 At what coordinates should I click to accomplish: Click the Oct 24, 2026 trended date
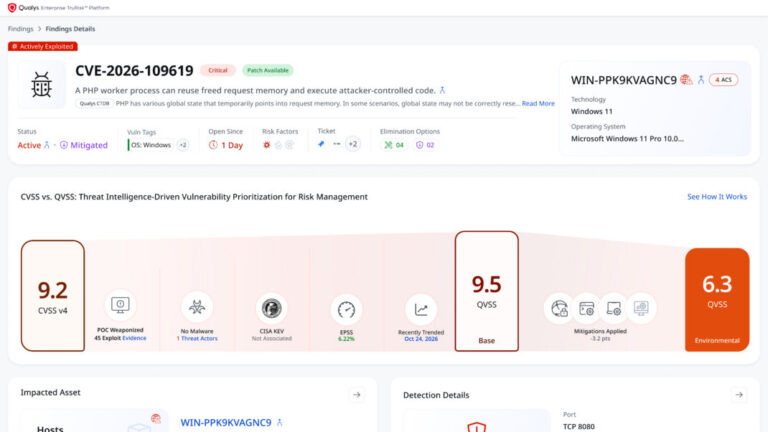pyautogui.click(x=421, y=339)
